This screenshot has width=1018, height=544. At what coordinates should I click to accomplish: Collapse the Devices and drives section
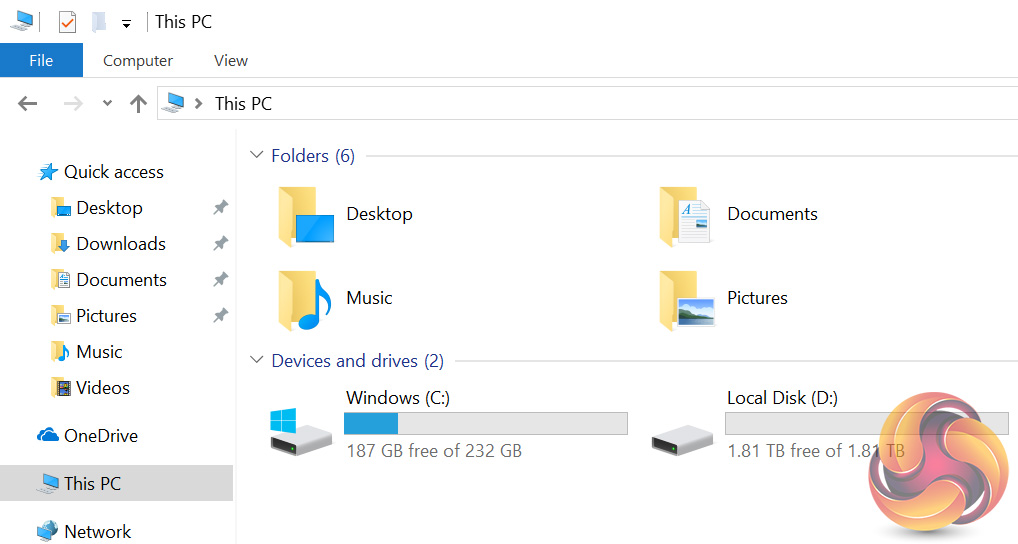coord(257,361)
